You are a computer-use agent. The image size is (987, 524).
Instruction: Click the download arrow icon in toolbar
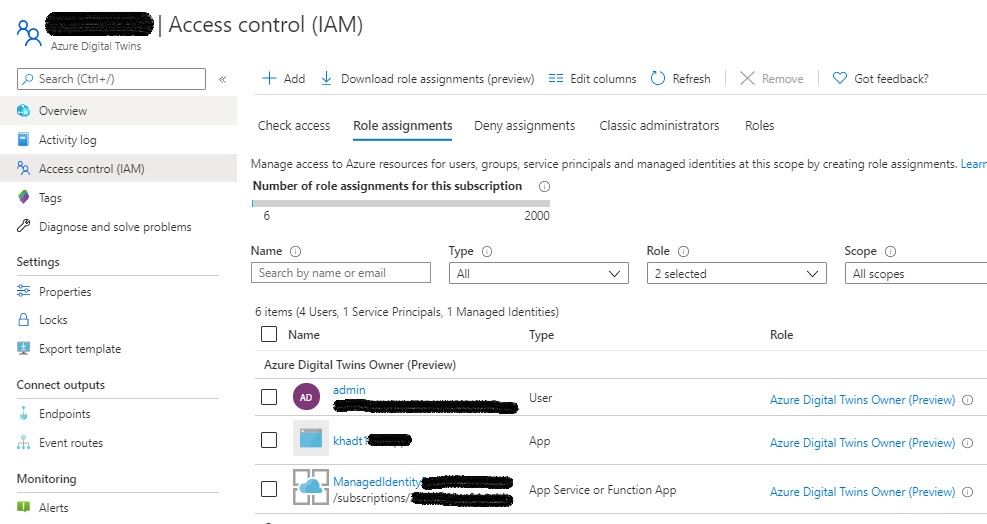(x=326, y=78)
